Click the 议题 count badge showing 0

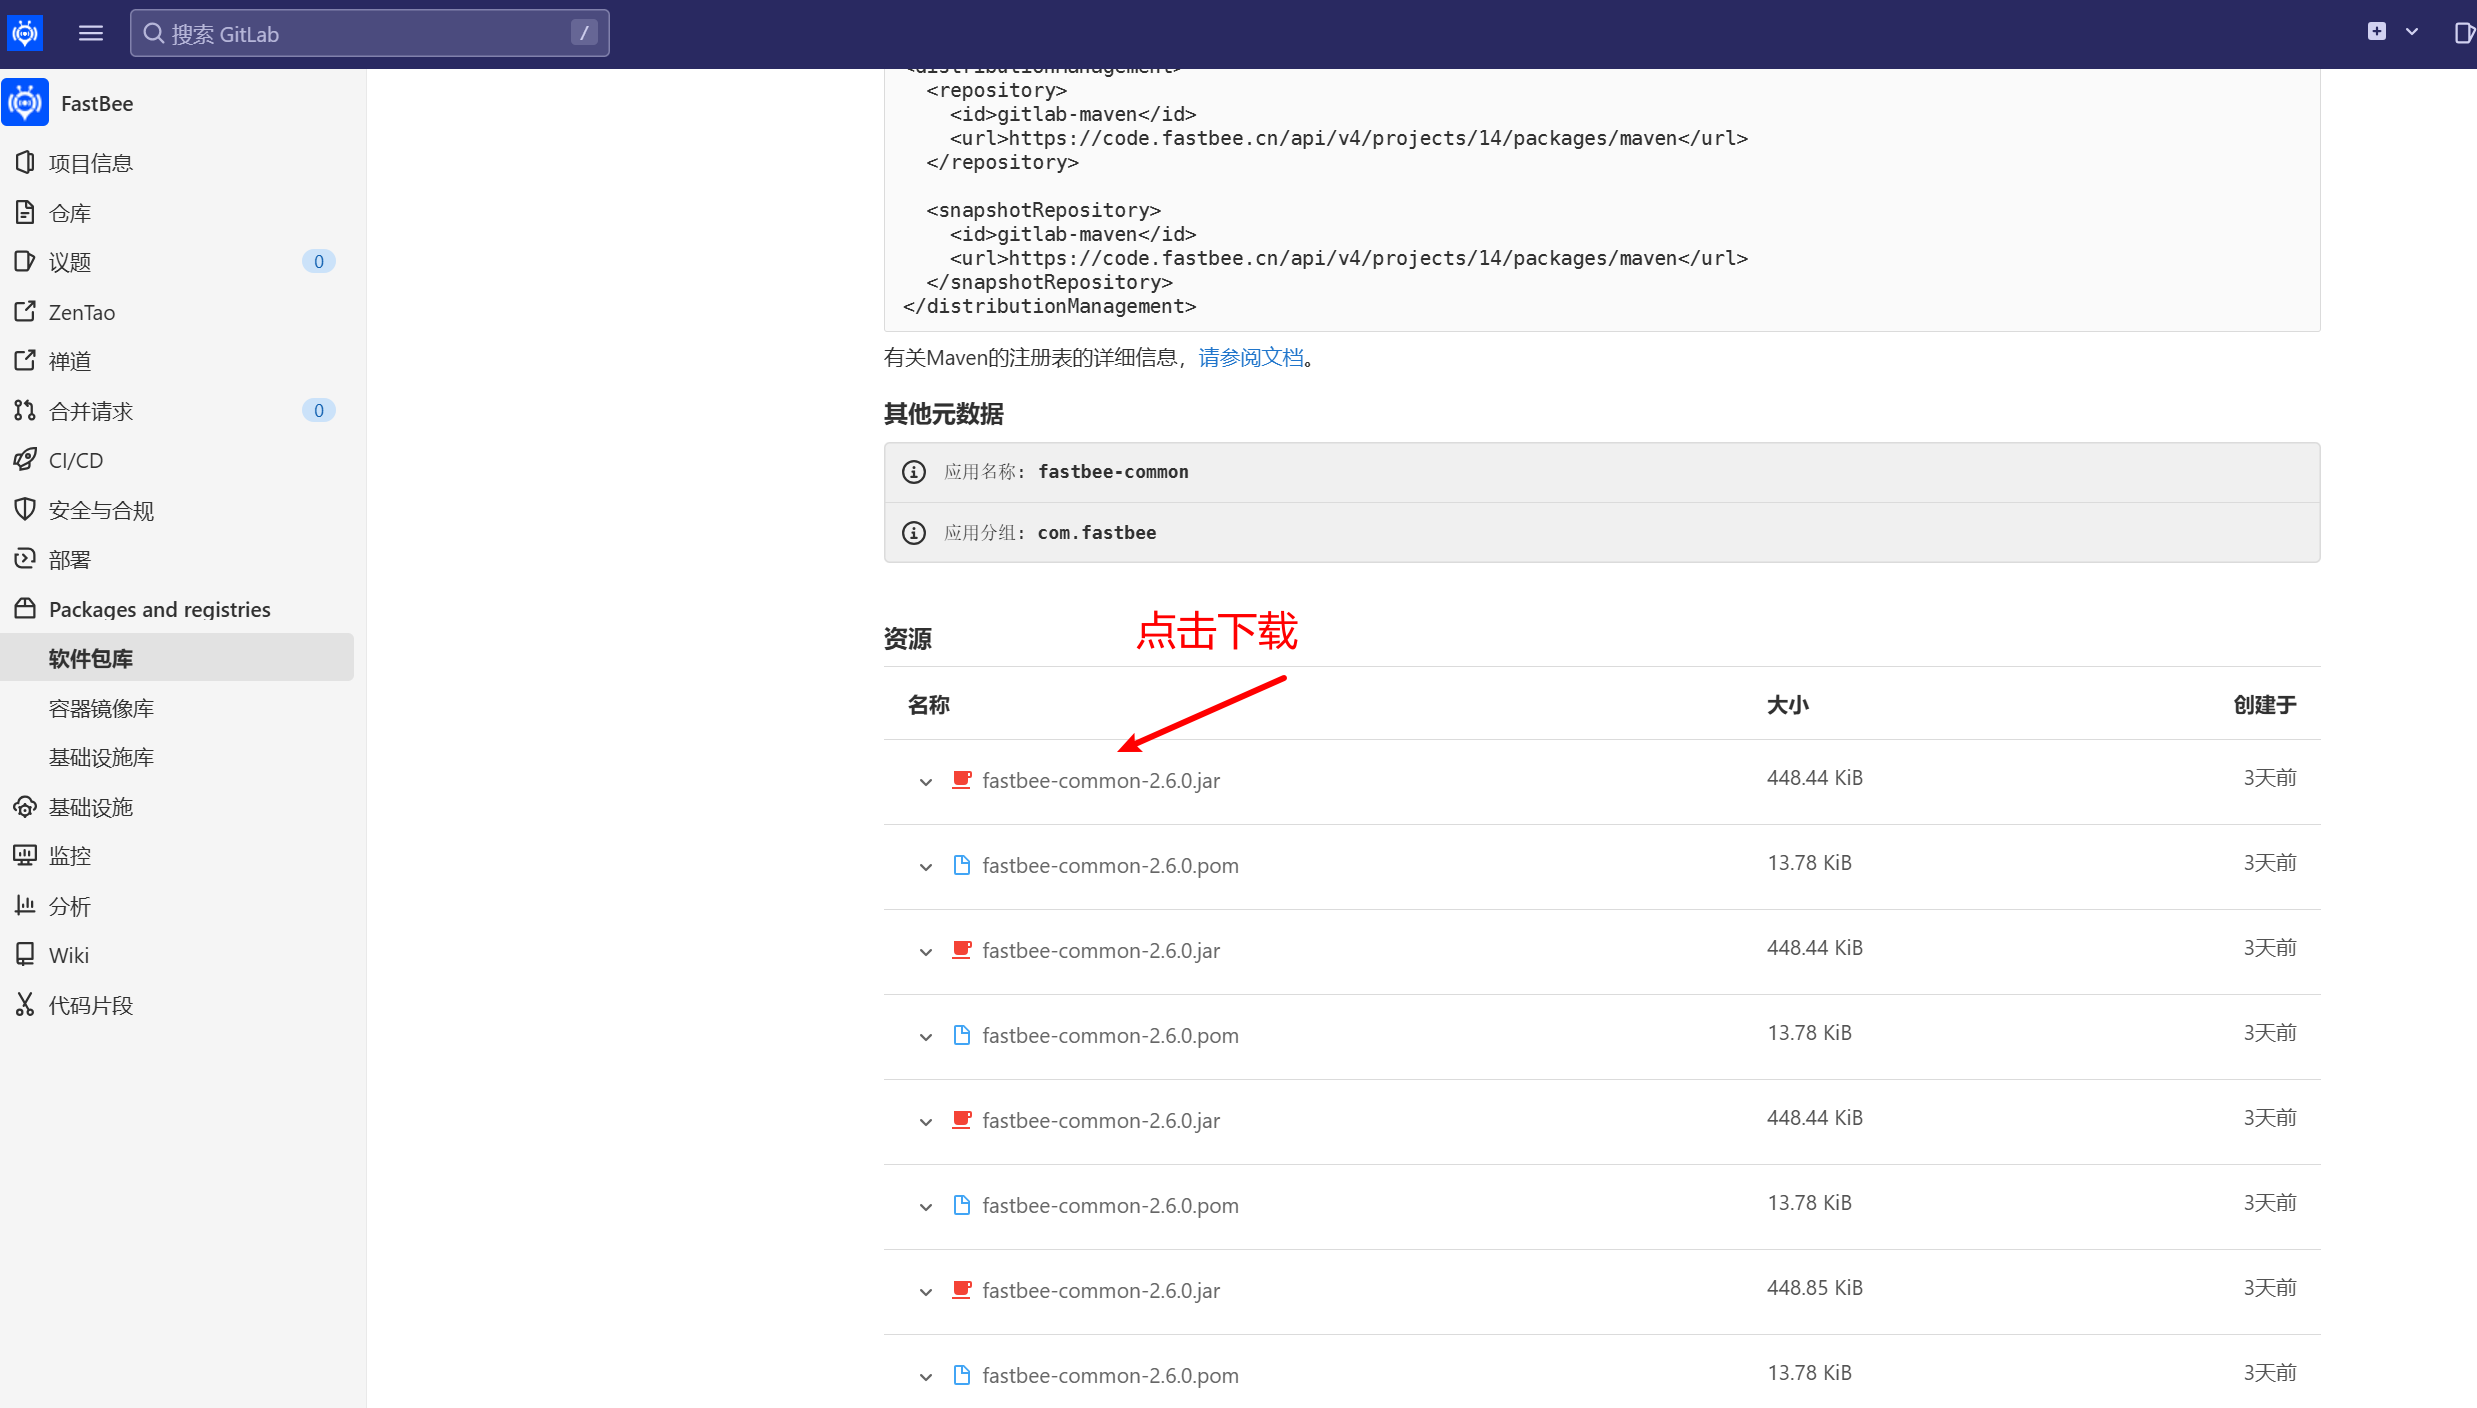pyautogui.click(x=319, y=261)
